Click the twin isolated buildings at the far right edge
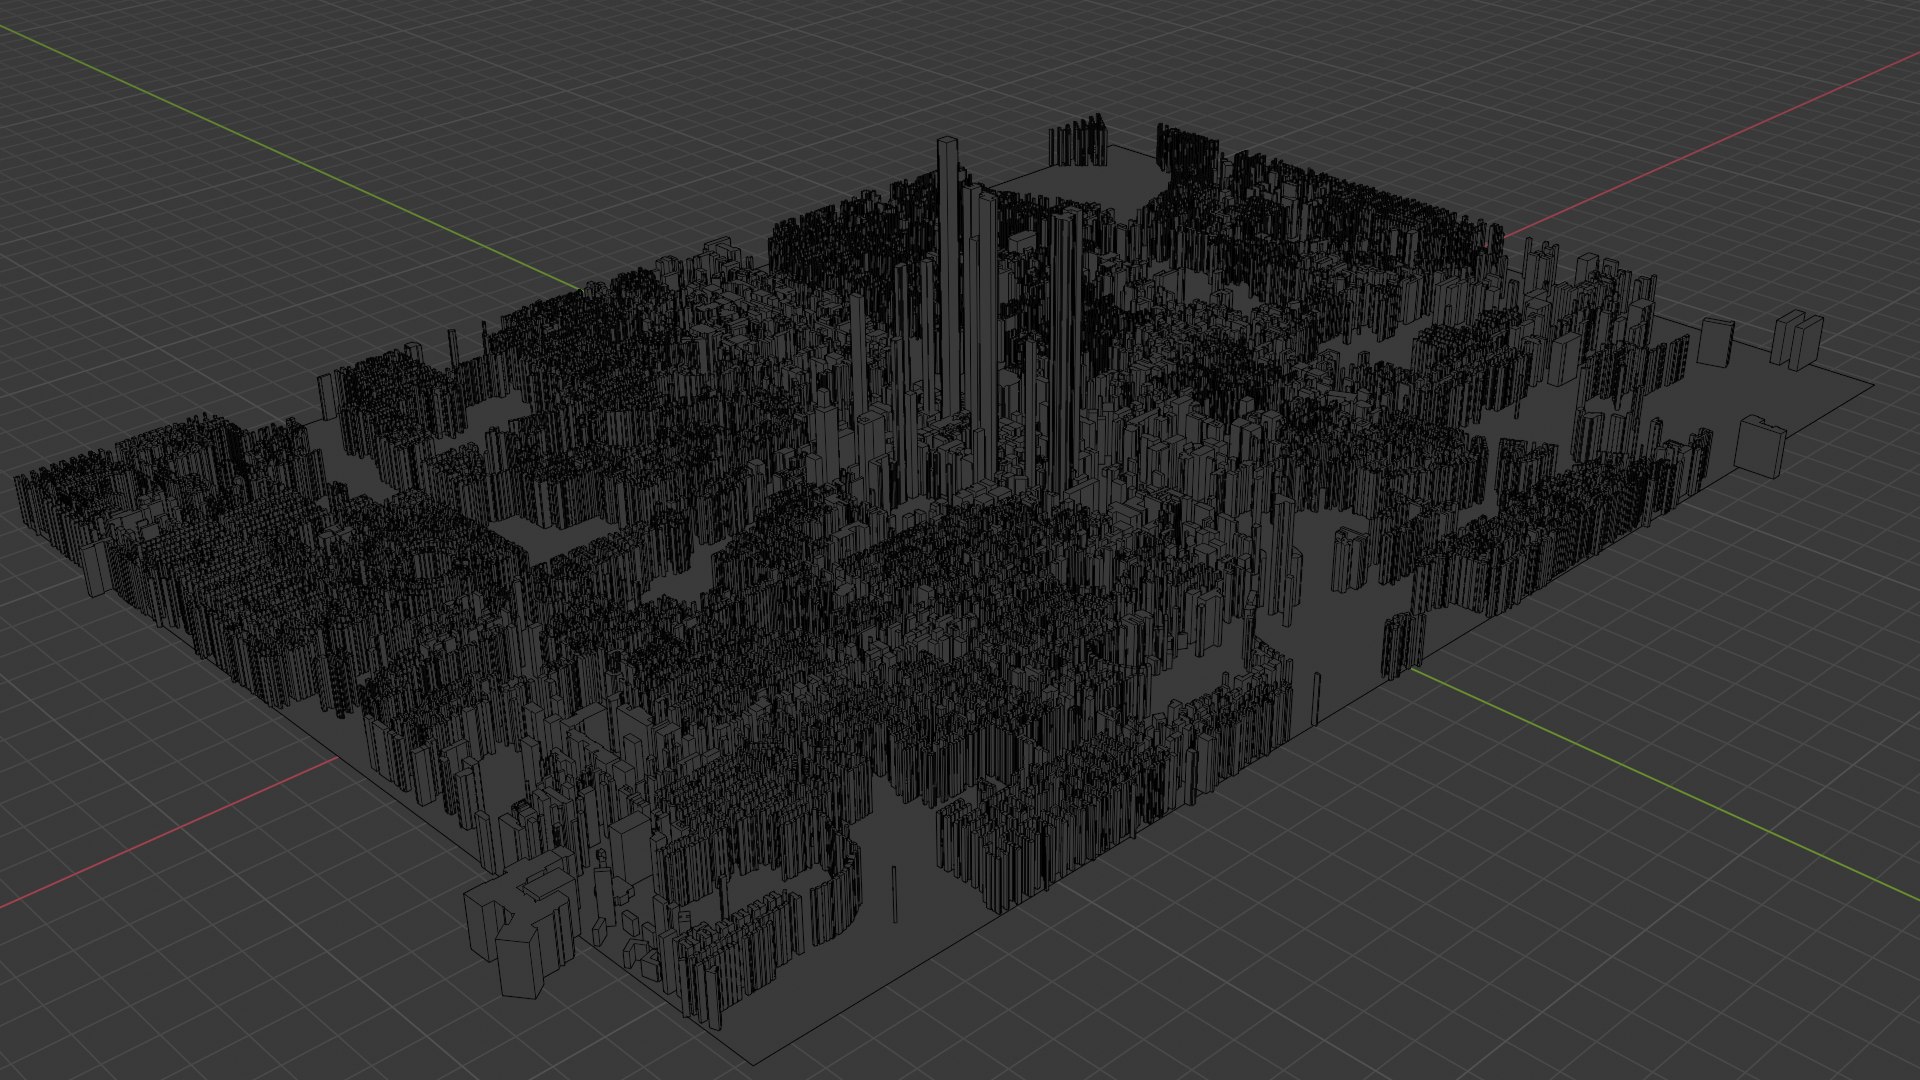 (x=1798, y=340)
